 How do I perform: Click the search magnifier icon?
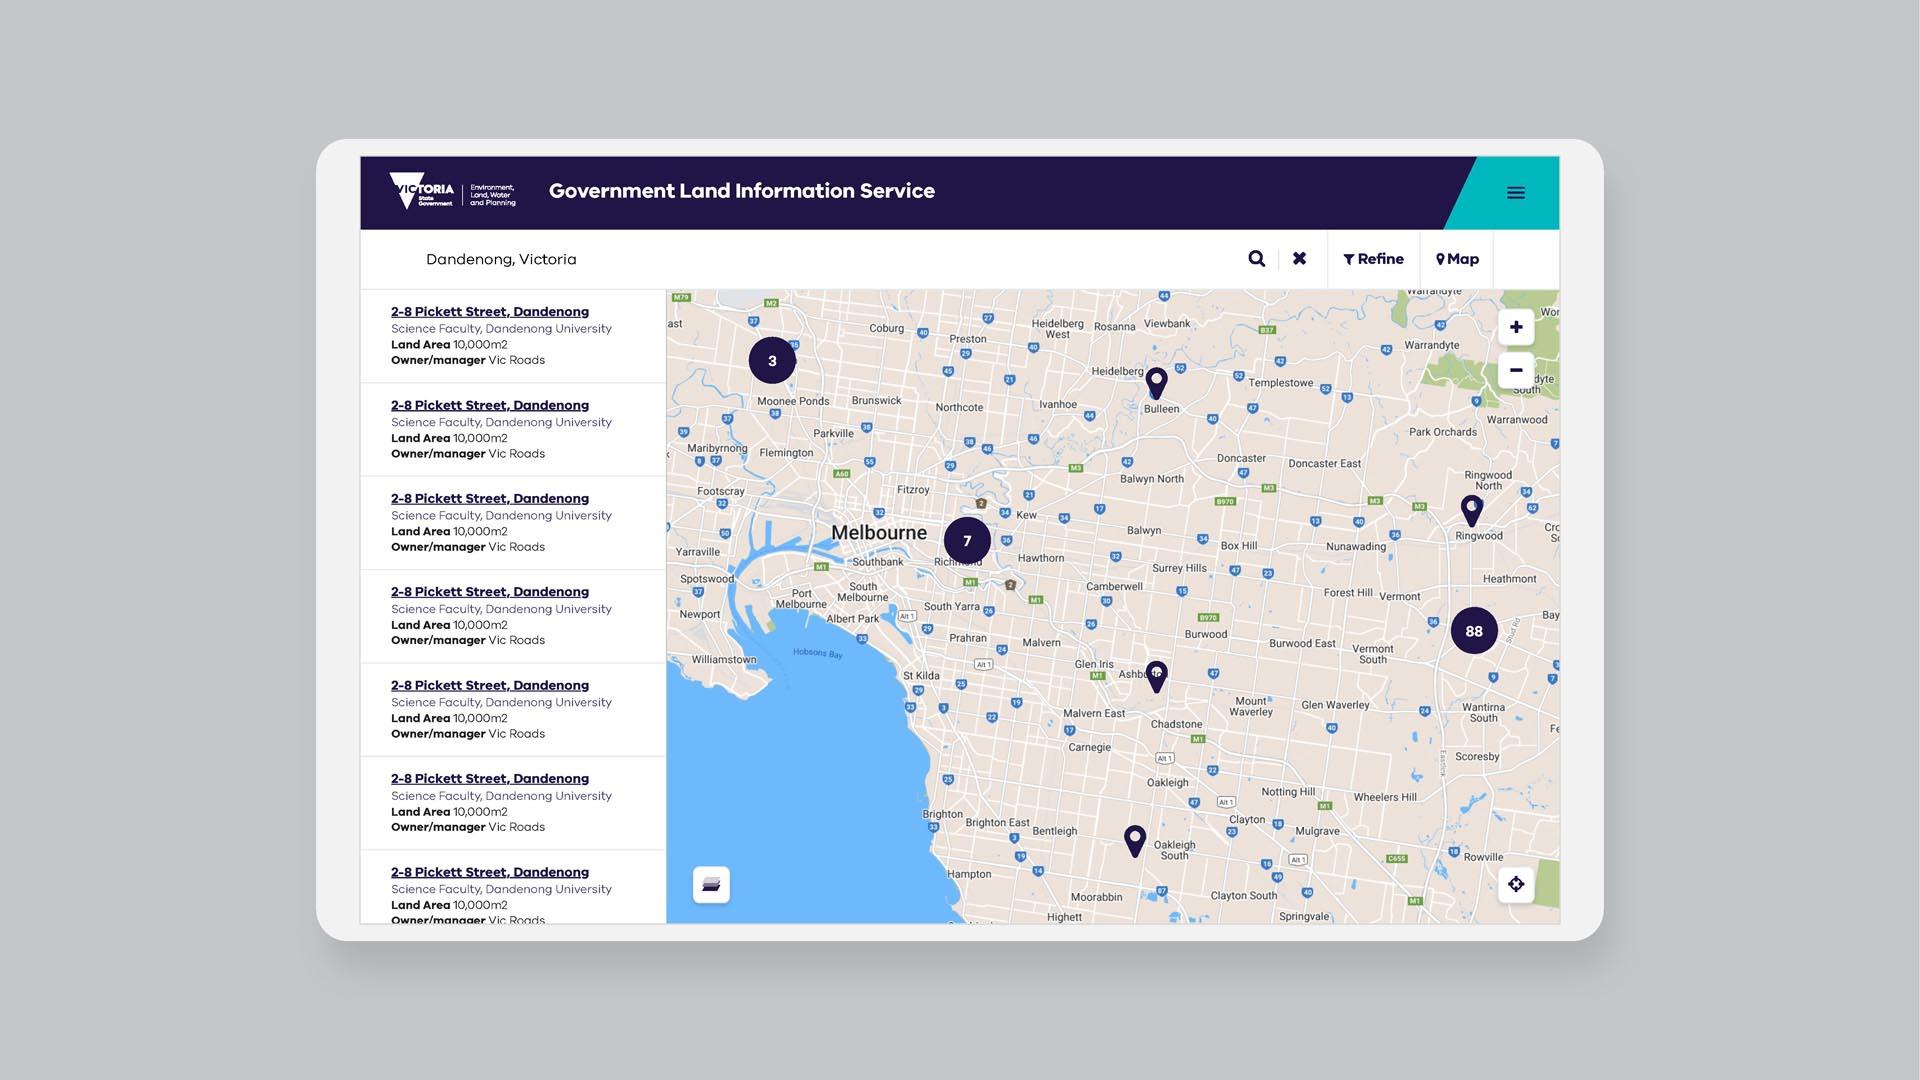coord(1256,259)
